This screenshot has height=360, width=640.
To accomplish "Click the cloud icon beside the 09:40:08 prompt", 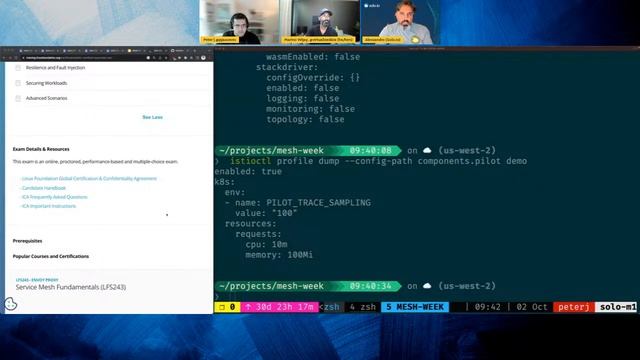I will coord(427,150).
